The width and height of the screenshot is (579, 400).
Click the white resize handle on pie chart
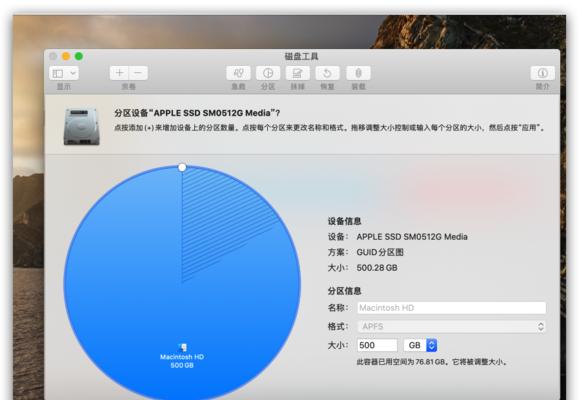click(x=182, y=167)
